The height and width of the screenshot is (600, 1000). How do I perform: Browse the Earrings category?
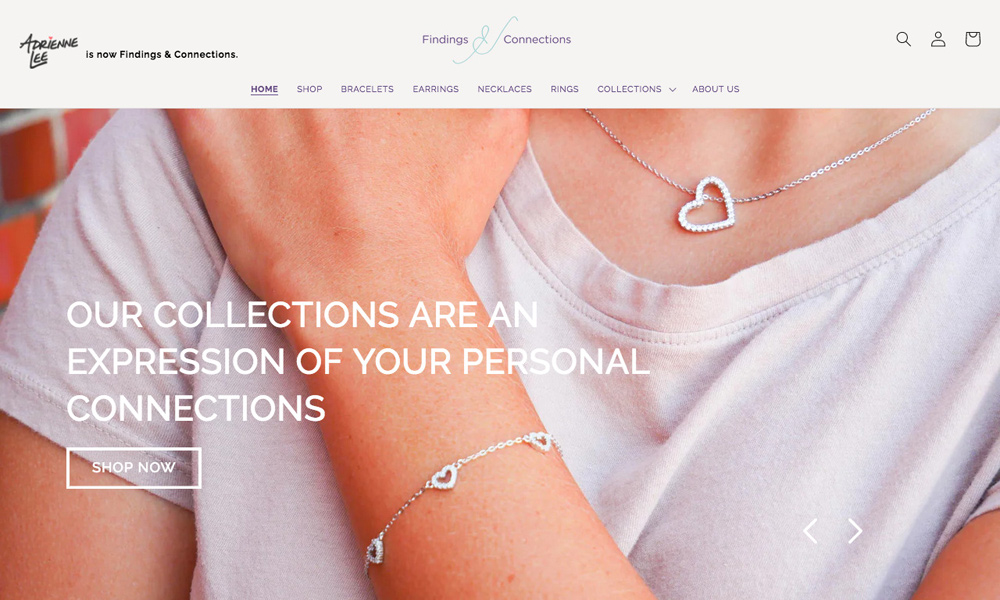click(x=436, y=89)
